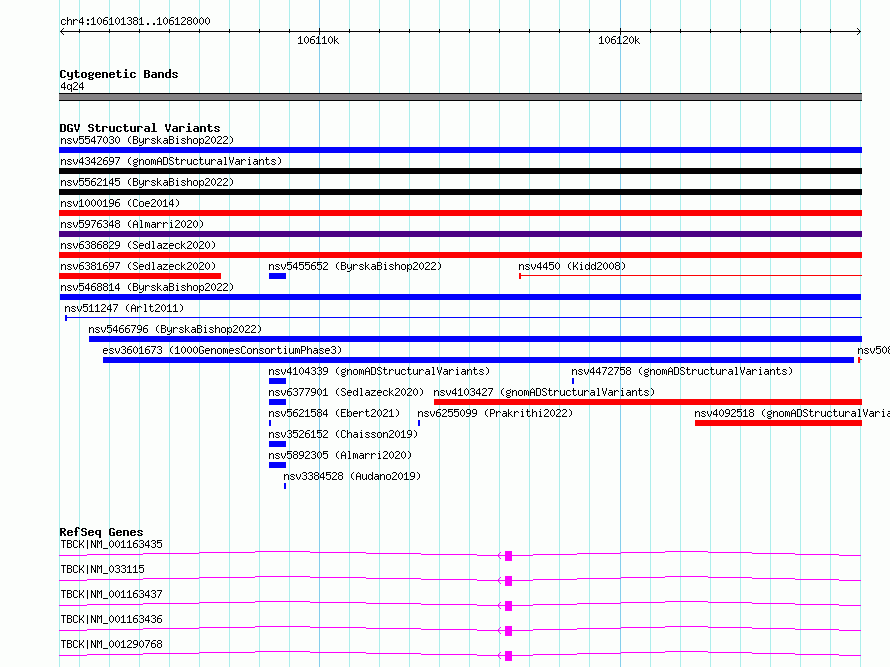Click the thin red nsv4450 line
The image size is (890, 667).
tap(691, 276)
